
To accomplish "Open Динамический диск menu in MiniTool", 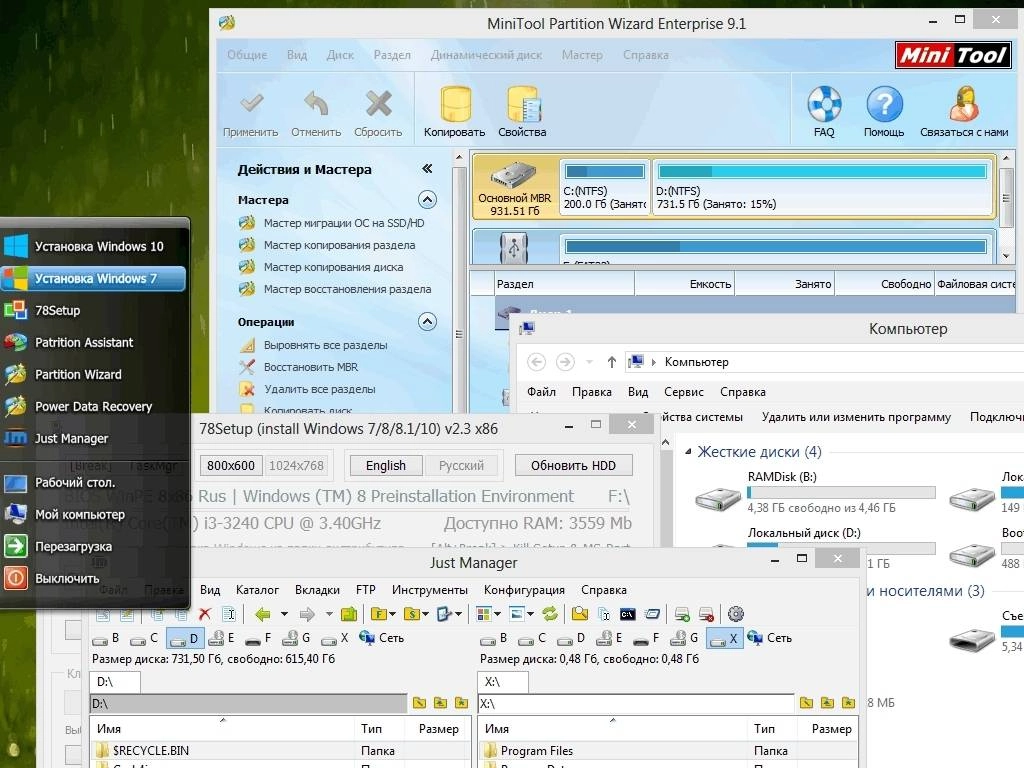I will [487, 55].
